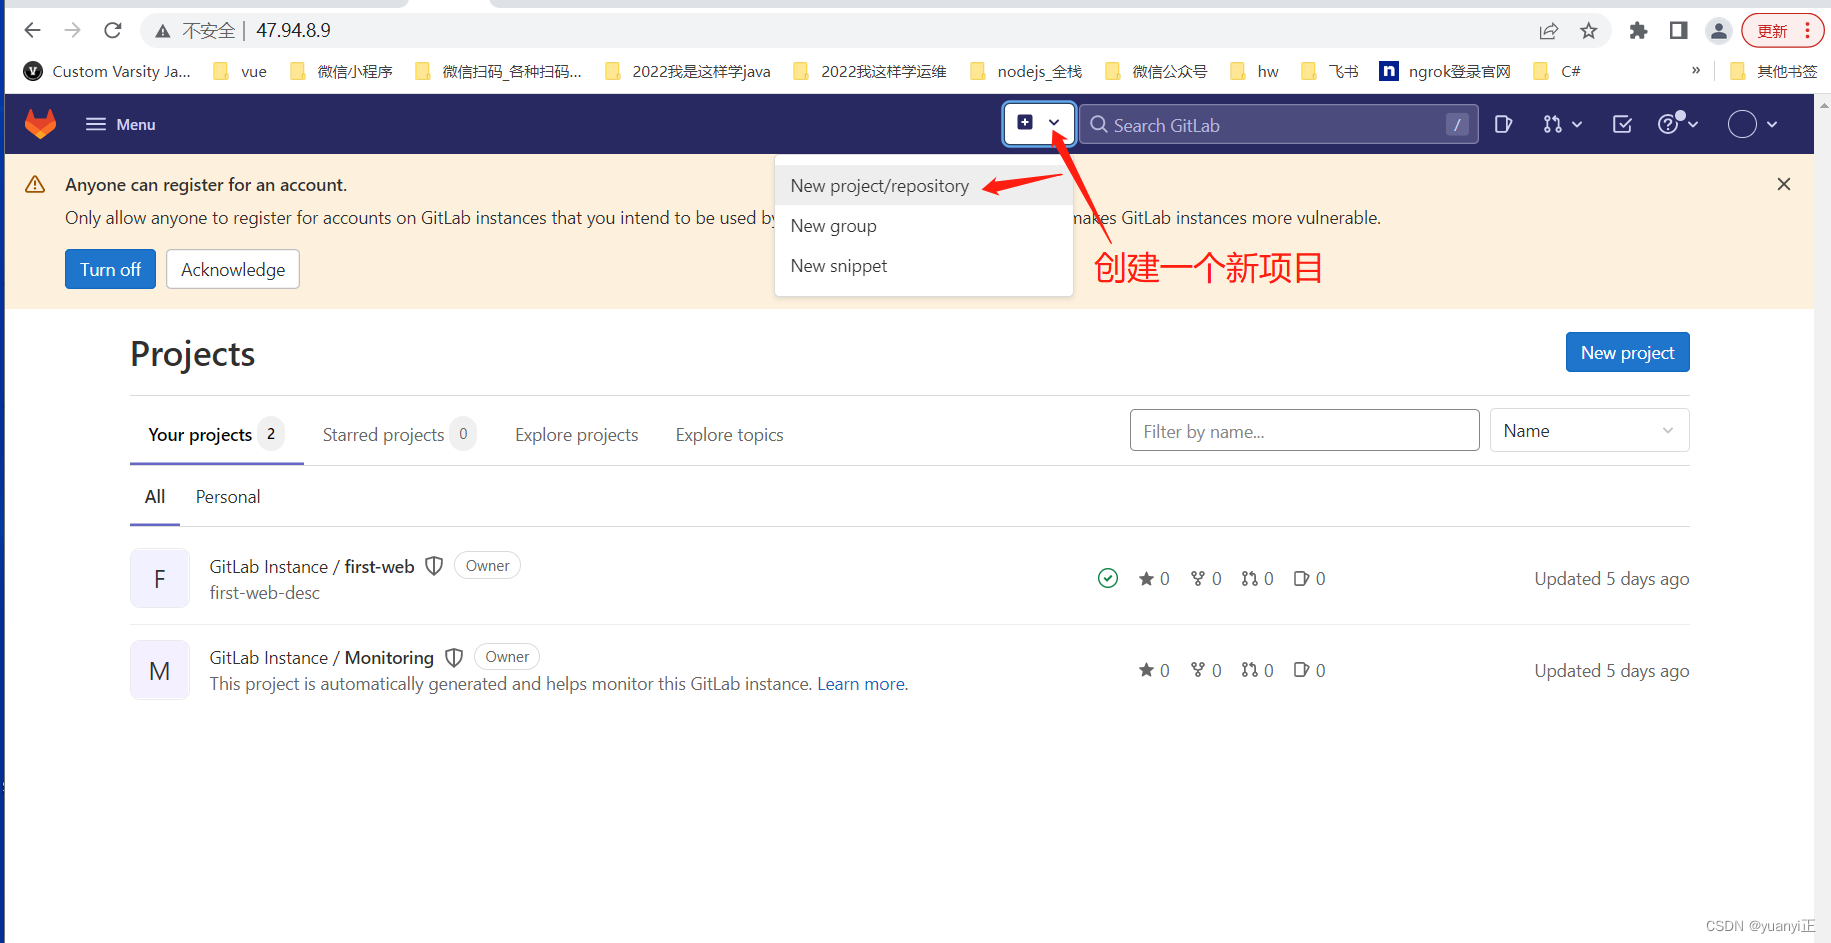Toggle the browser side panel icon
Viewport: 1831px width, 943px height.
1678,31
